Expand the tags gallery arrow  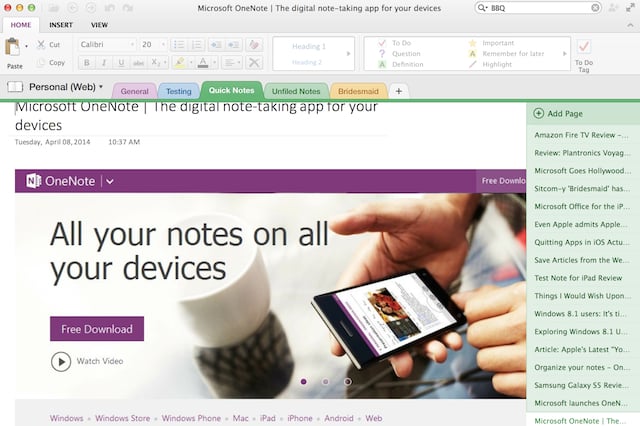click(x=564, y=53)
